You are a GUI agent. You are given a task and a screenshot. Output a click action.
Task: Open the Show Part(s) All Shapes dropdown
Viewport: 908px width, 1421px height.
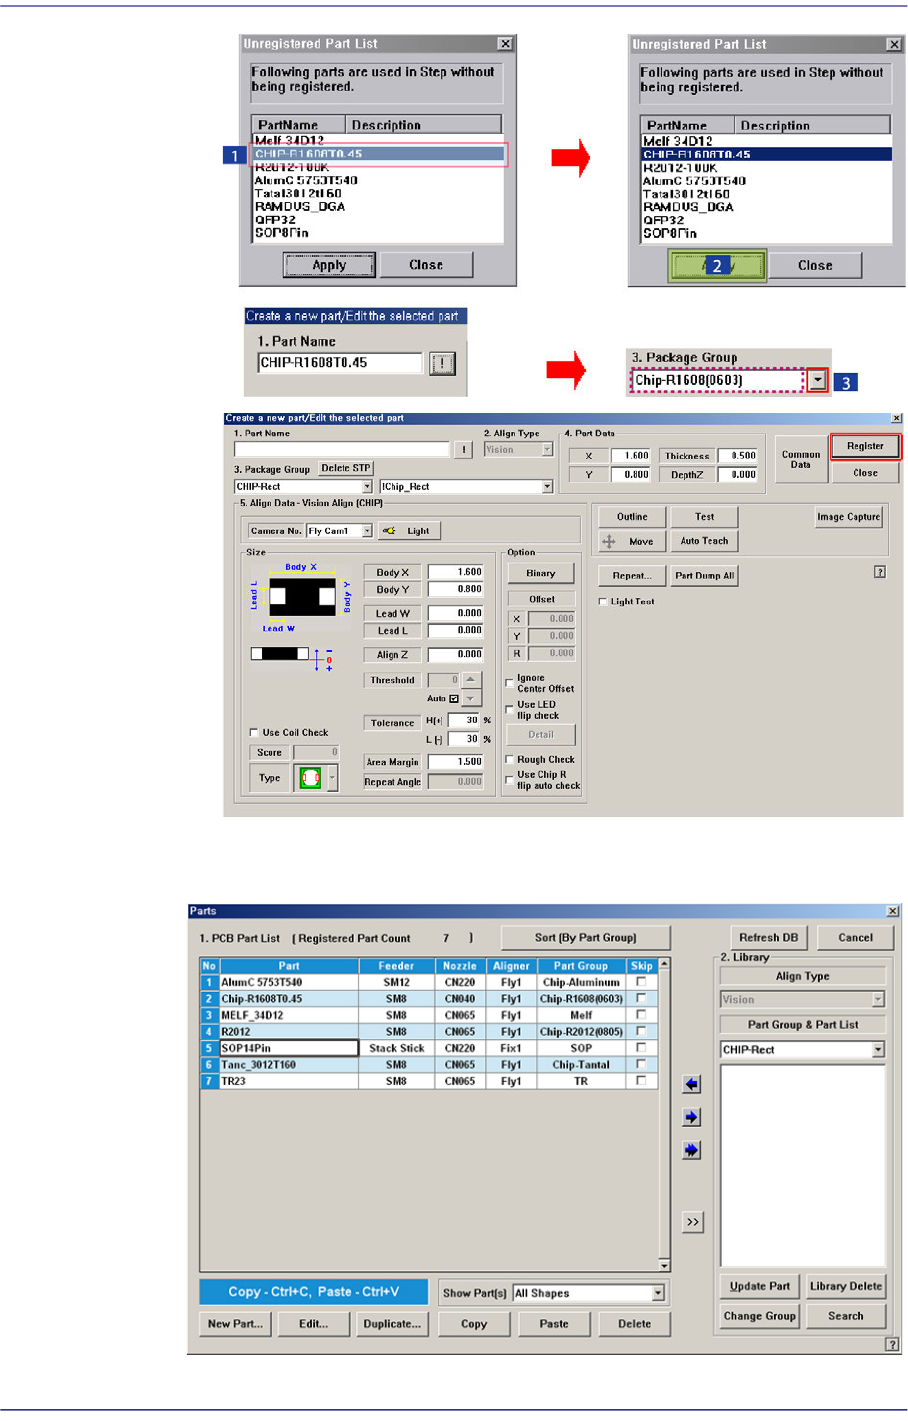658,1293
